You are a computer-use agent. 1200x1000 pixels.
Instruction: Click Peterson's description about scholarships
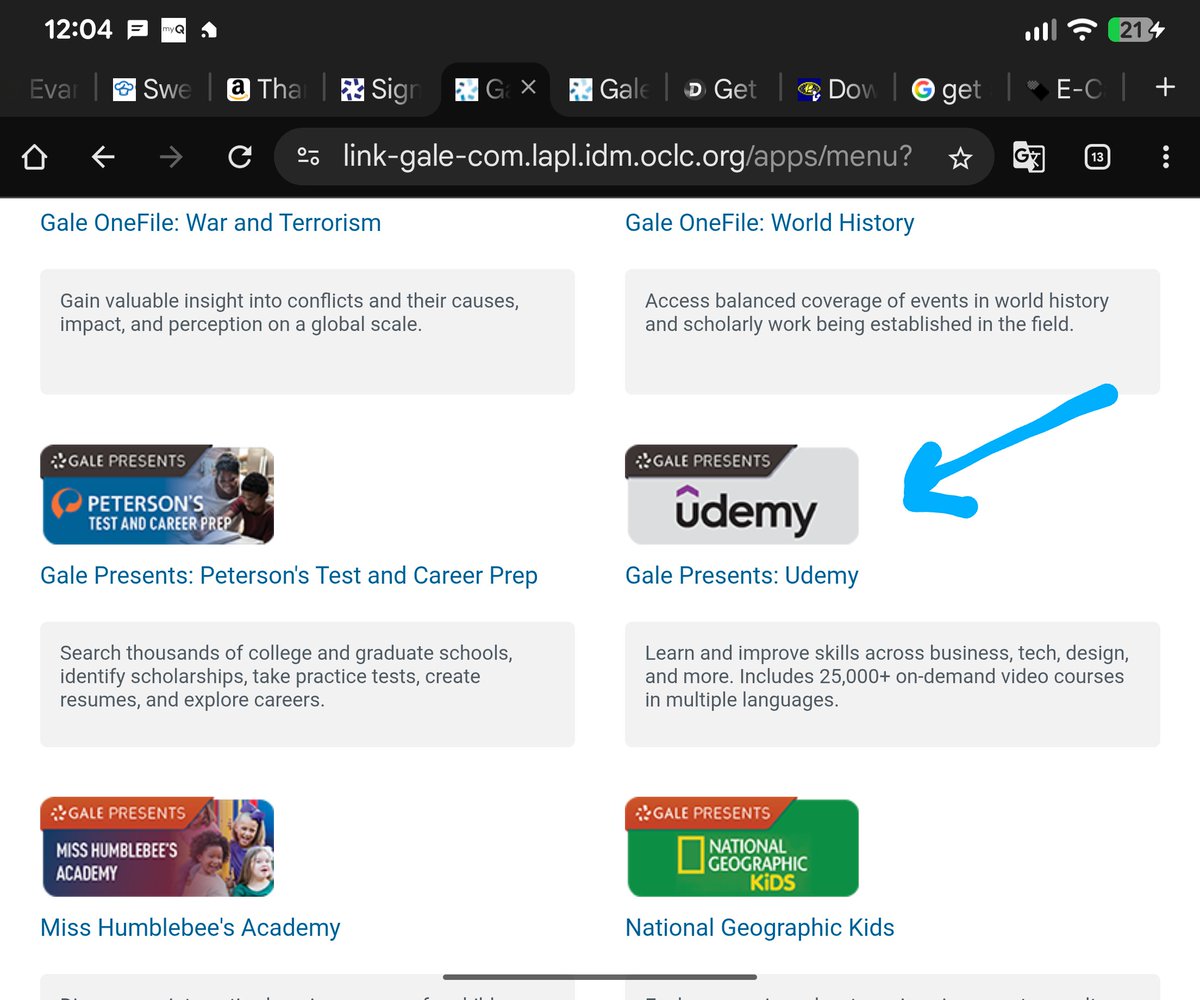(x=286, y=676)
